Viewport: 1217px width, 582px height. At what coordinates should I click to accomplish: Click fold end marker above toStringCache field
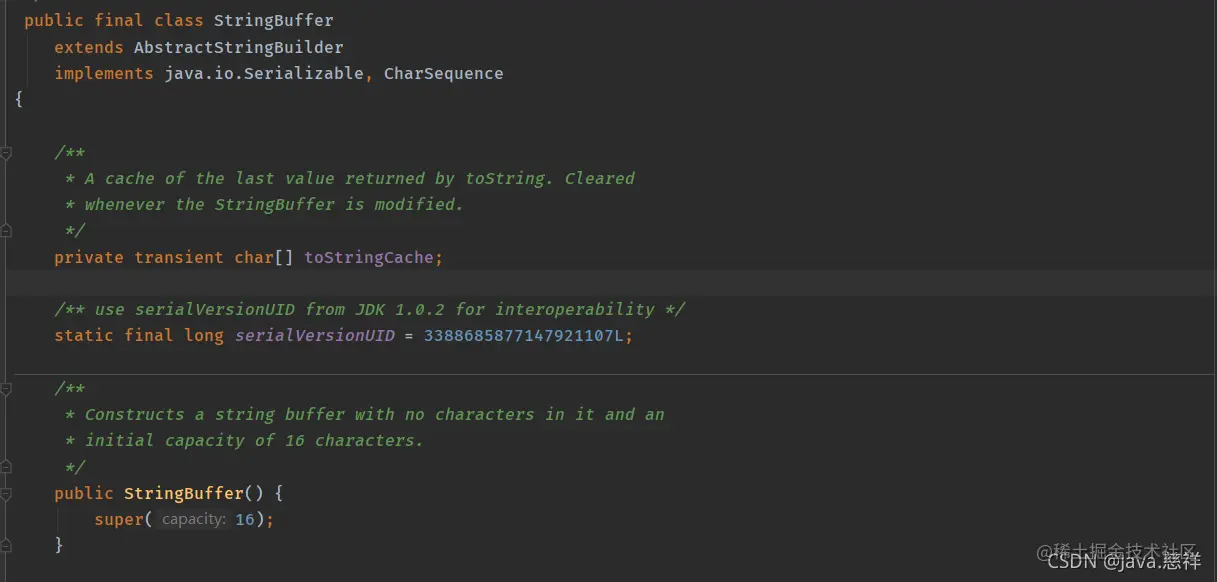point(6,231)
